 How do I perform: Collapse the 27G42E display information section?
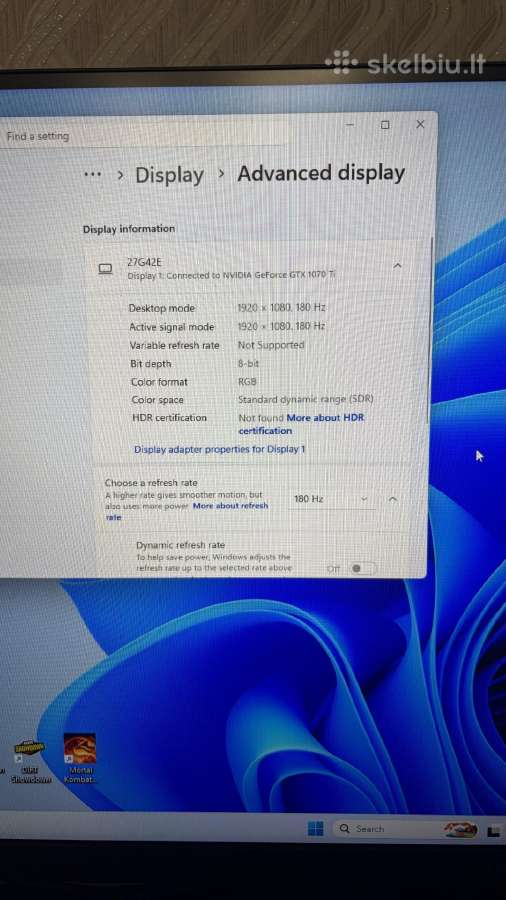[397, 265]
